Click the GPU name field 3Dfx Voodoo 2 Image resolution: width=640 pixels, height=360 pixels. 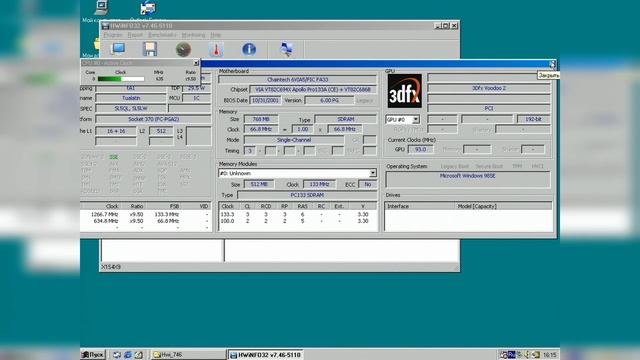click(489, 88)
